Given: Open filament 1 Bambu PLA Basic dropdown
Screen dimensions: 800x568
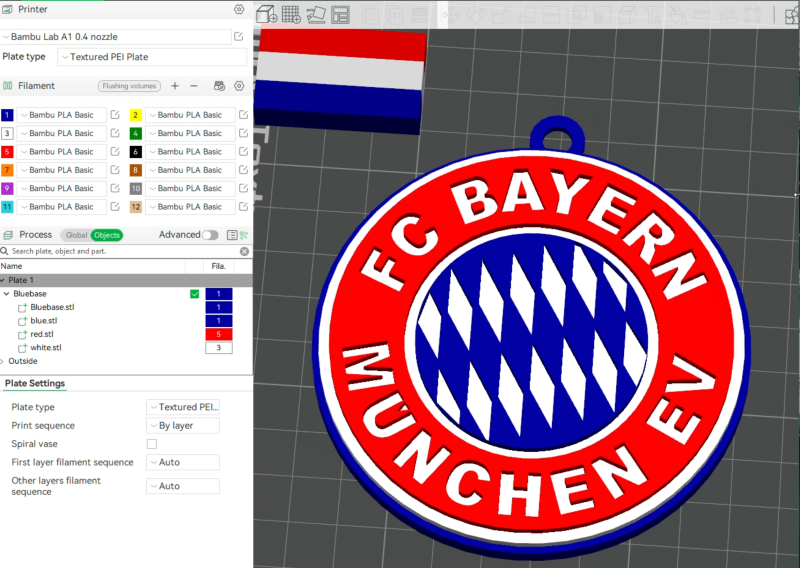Looking at the screenshot, I should click(x=62, y=115).
